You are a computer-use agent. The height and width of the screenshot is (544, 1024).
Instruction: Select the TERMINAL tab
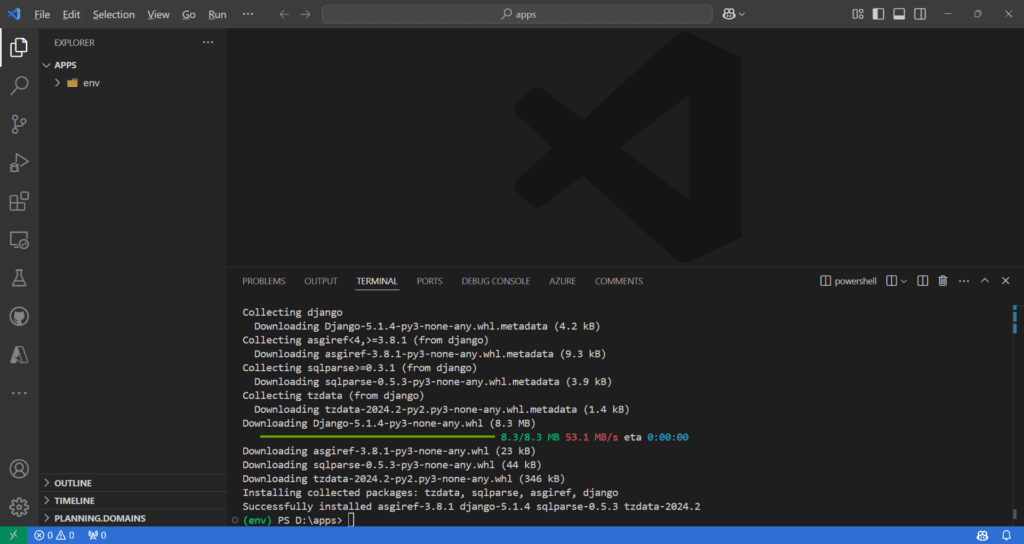(x=377, y=281)
